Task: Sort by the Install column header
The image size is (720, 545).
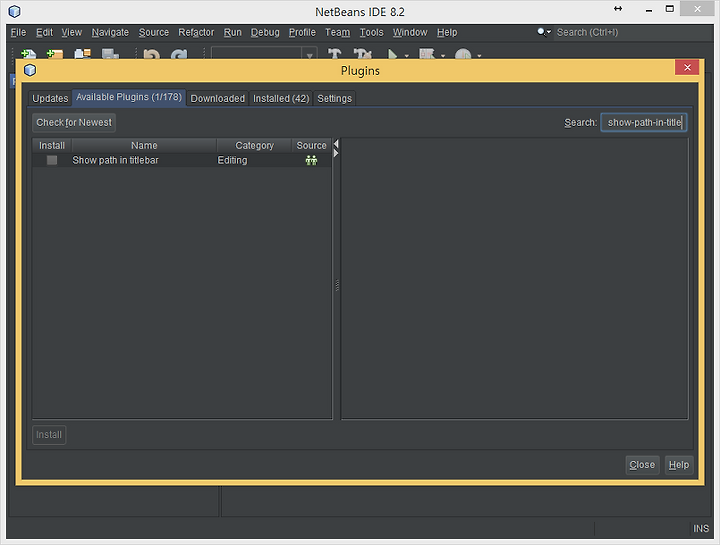Action: click(x=52, y=146)
